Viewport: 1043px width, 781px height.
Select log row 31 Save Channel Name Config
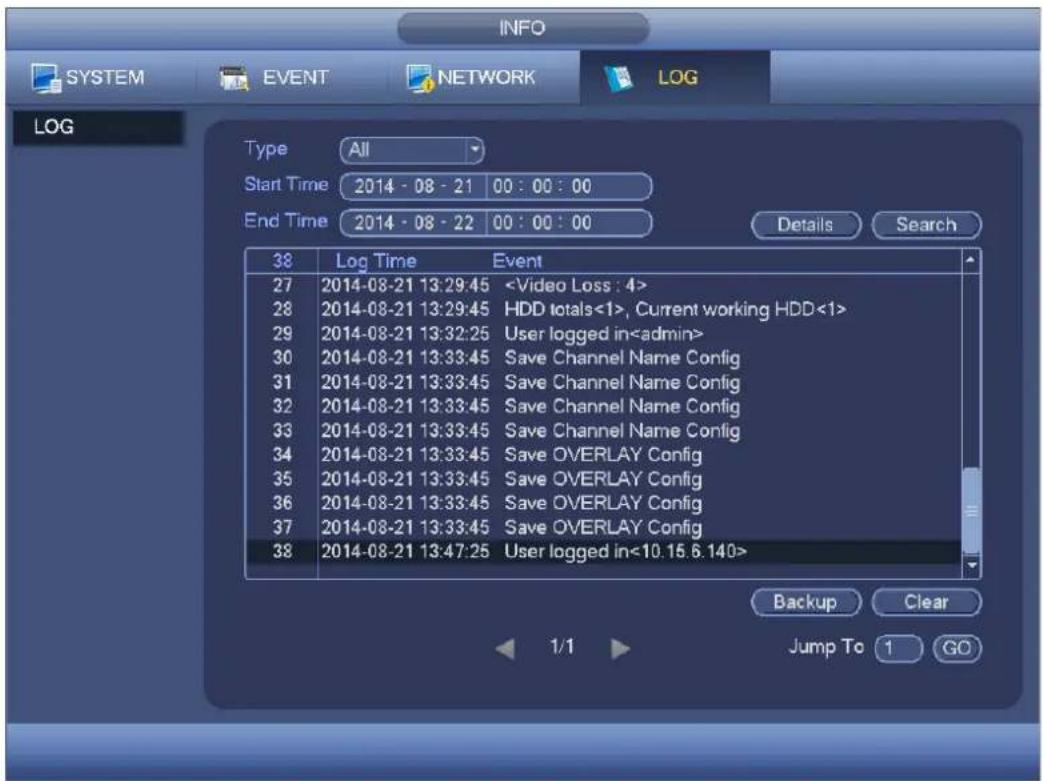coord(603,383)
